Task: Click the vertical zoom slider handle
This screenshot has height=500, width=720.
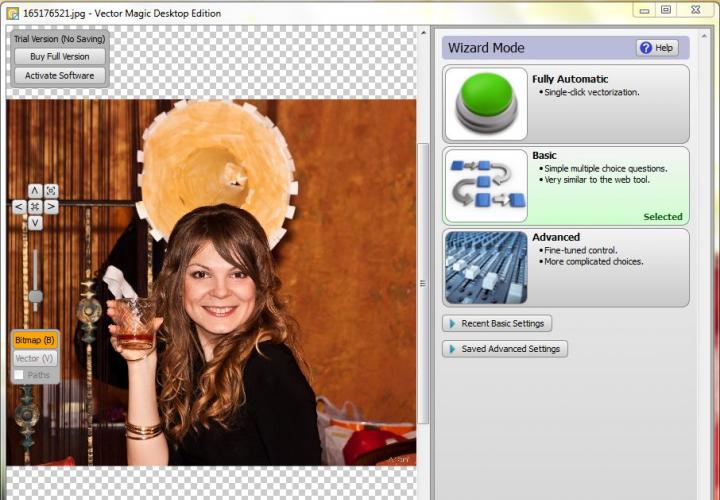Action: tap(35, 296)
